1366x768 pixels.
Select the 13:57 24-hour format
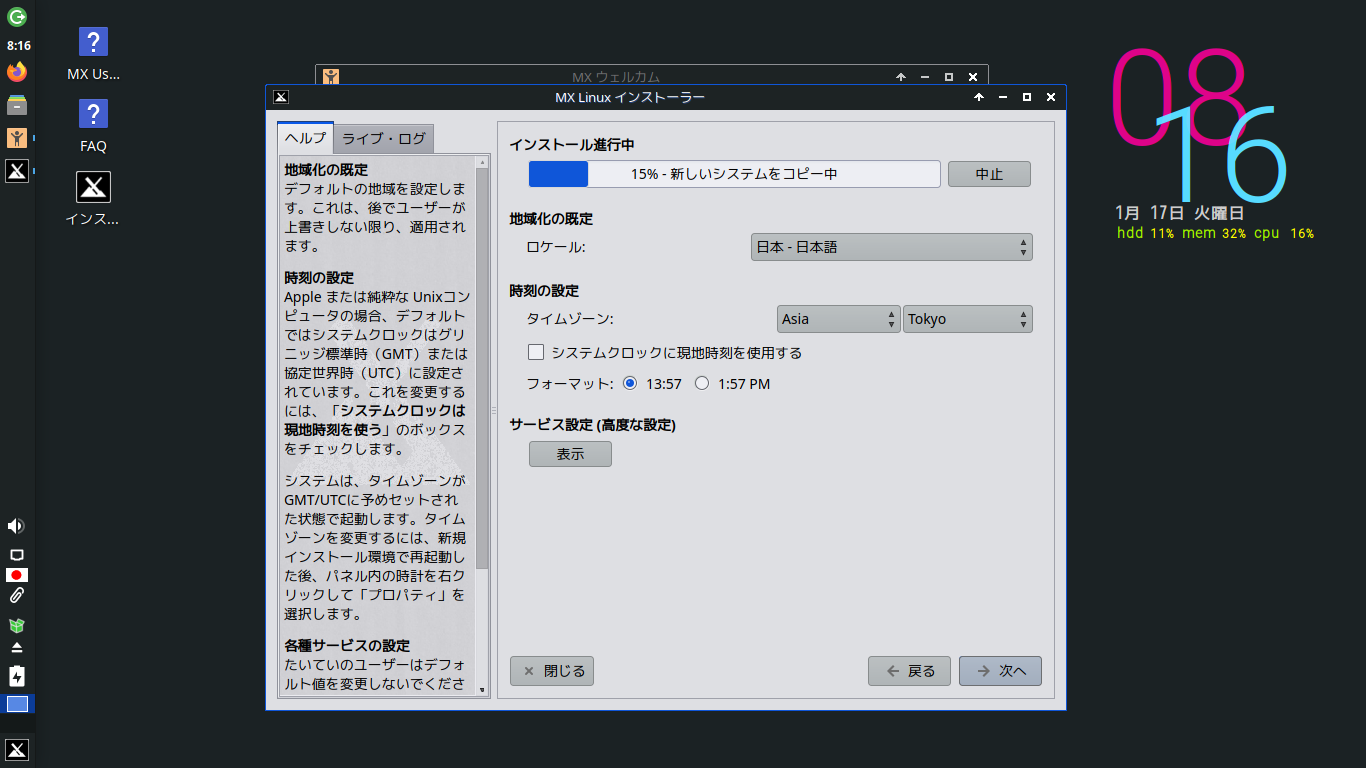coord(630,383)
